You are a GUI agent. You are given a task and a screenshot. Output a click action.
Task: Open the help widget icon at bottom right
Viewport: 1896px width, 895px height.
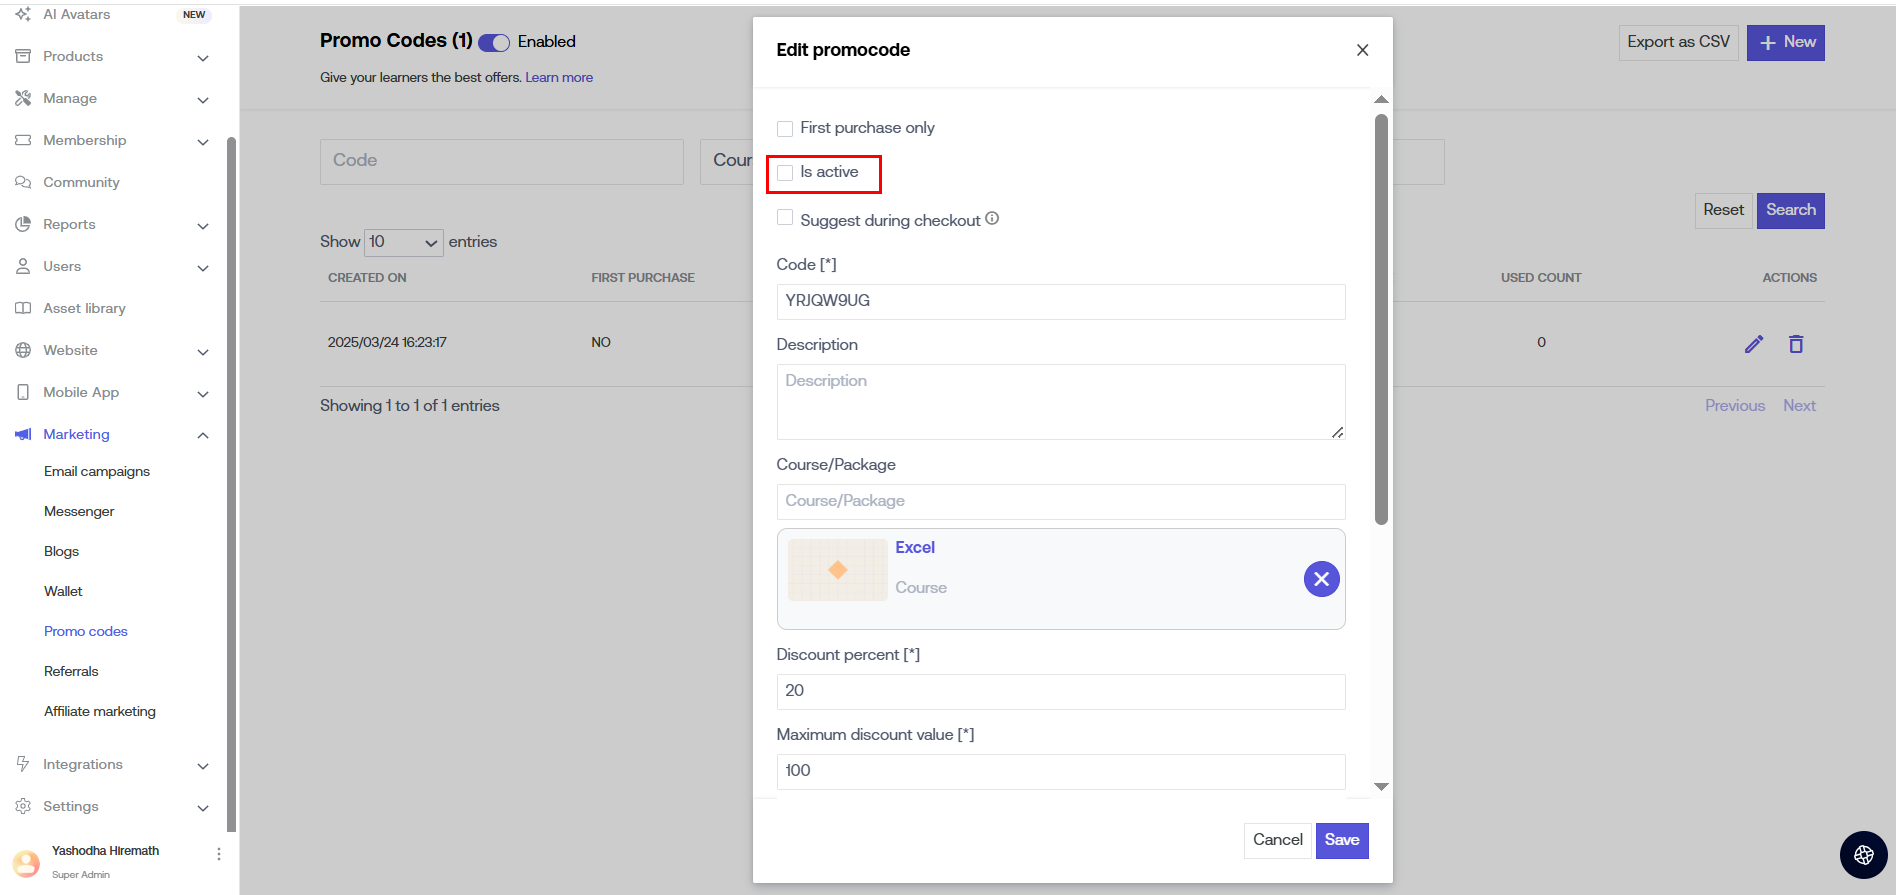[x=1863, y=855]
